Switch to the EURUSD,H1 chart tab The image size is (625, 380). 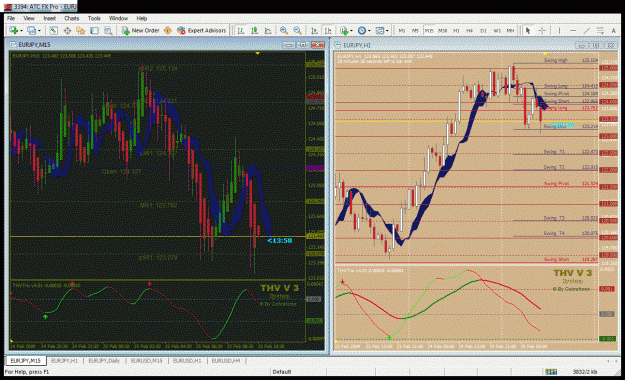click(187, 360)
